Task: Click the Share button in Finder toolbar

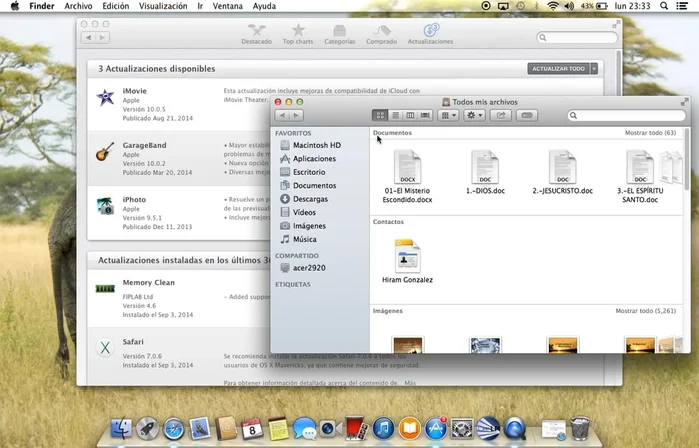Action: click(500, 115)
